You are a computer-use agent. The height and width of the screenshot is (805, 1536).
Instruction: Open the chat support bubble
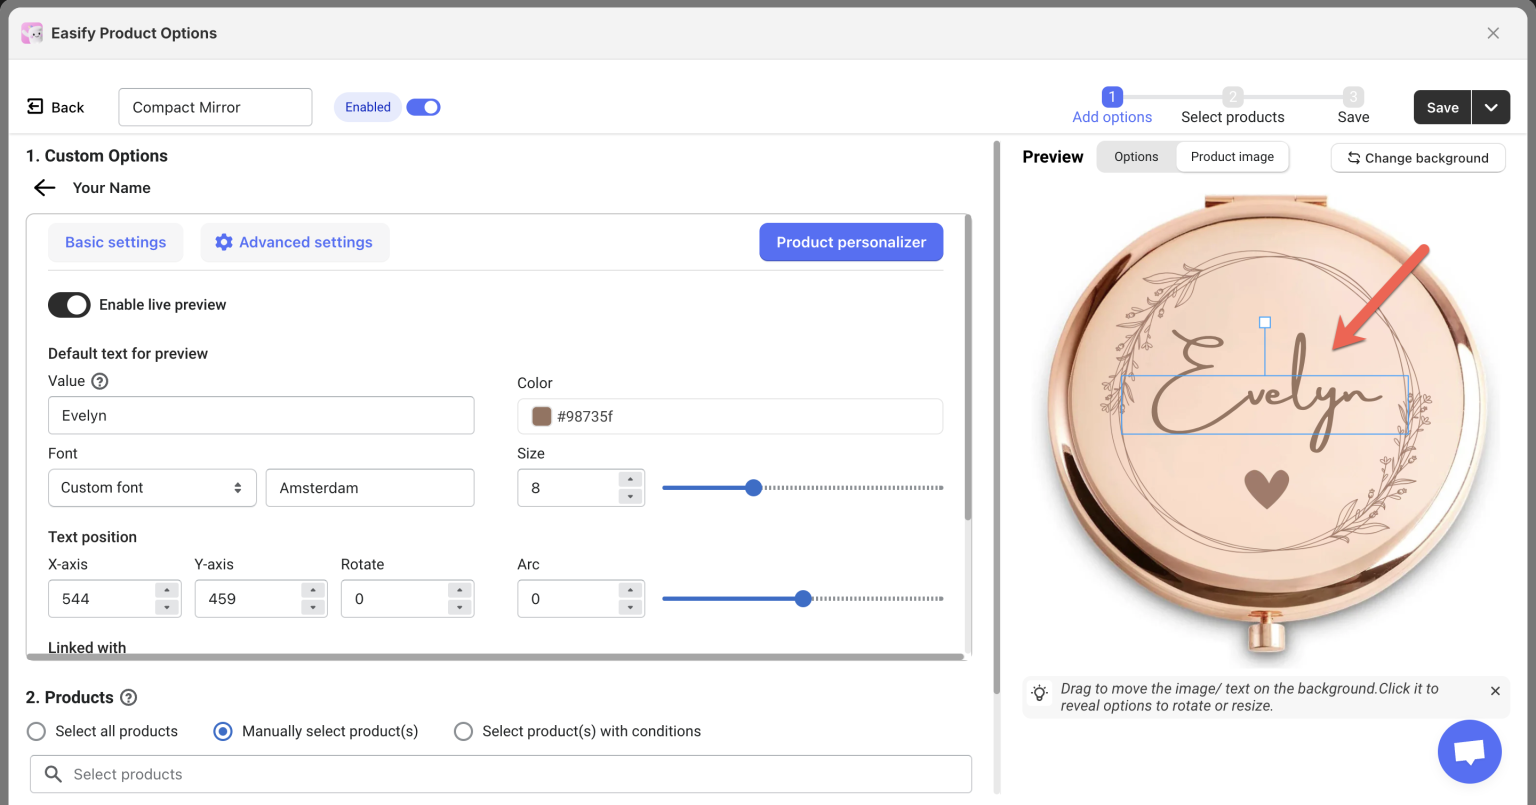click(1469, 752)
